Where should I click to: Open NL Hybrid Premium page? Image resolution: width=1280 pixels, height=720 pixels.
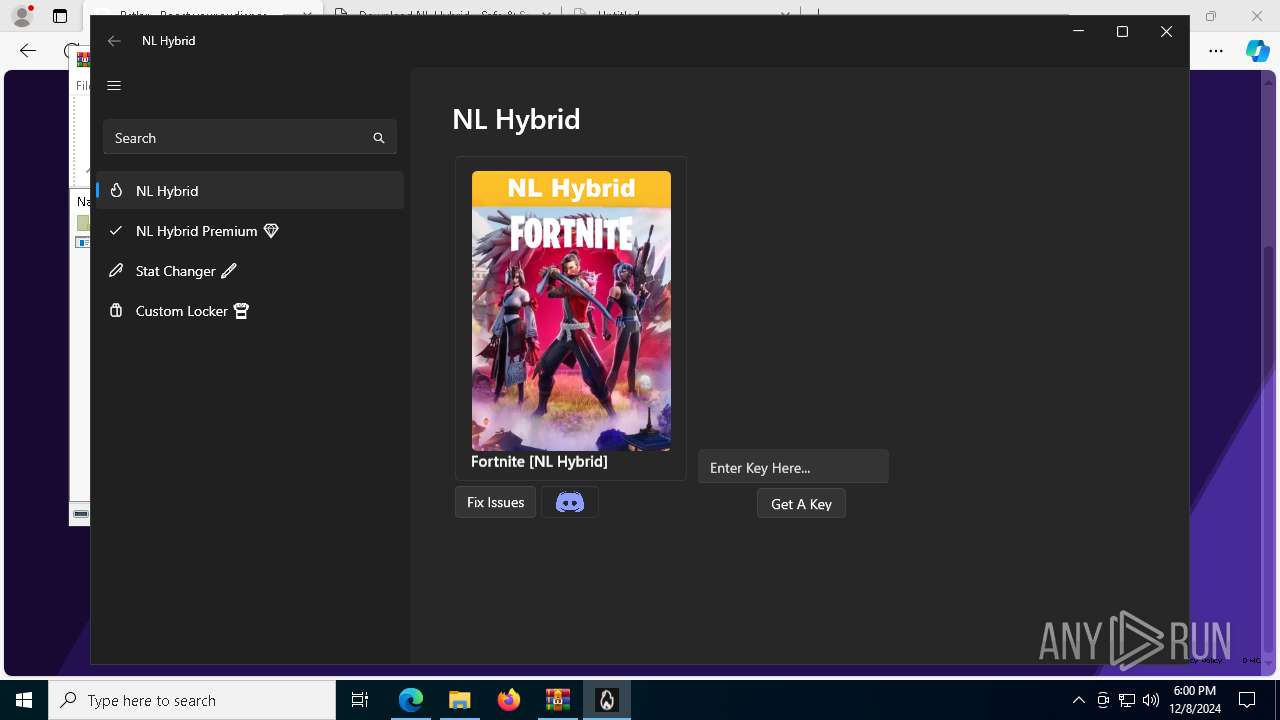(x=250, y=230)
